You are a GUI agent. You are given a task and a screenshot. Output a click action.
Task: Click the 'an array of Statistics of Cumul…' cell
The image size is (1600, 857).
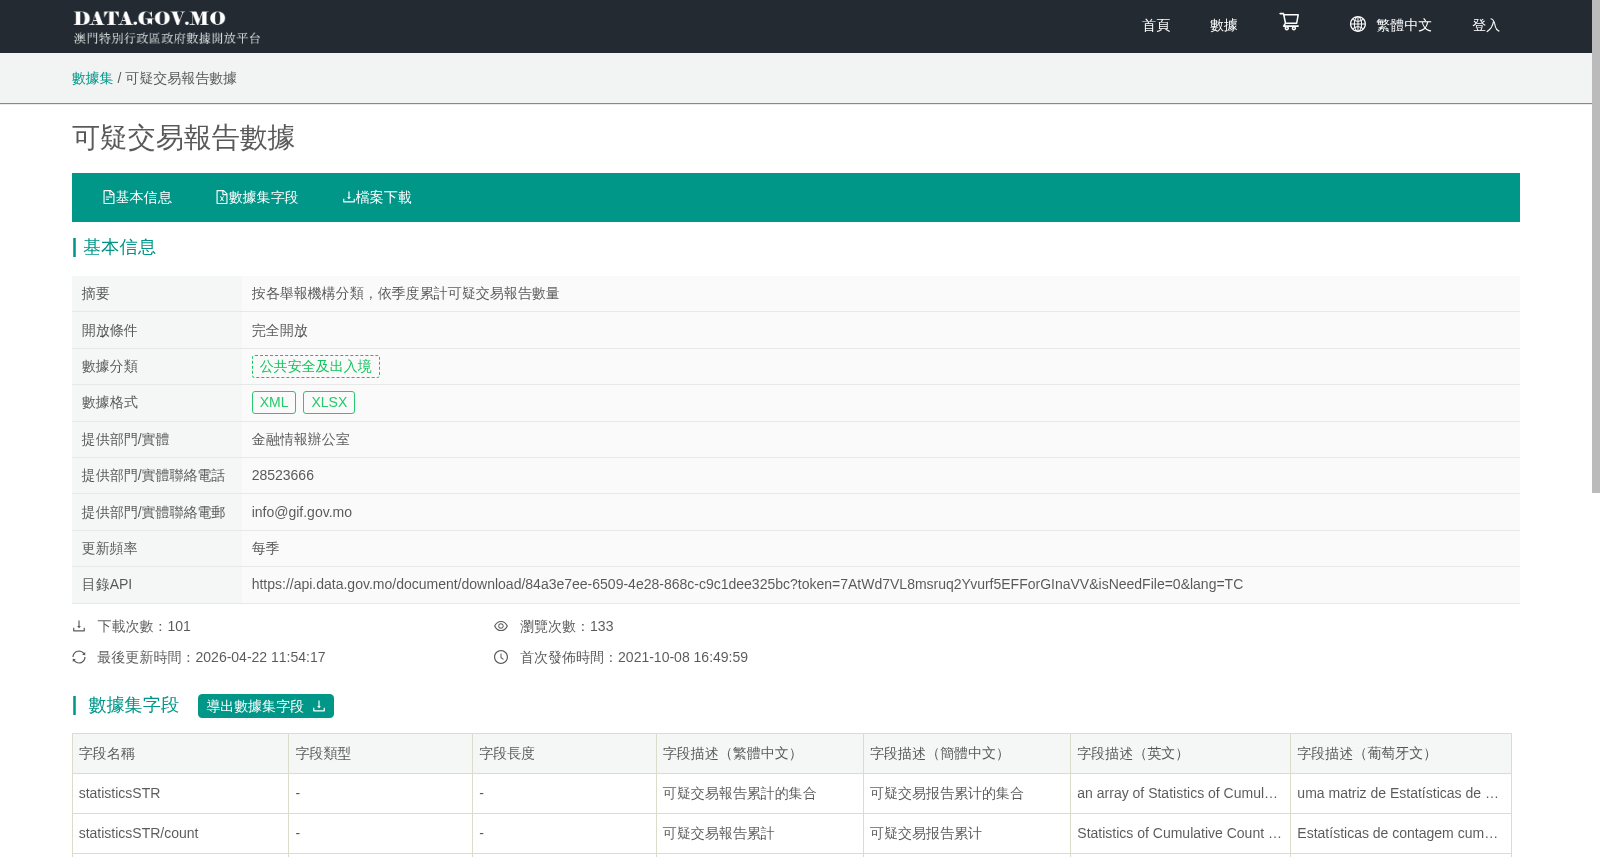1180,793
